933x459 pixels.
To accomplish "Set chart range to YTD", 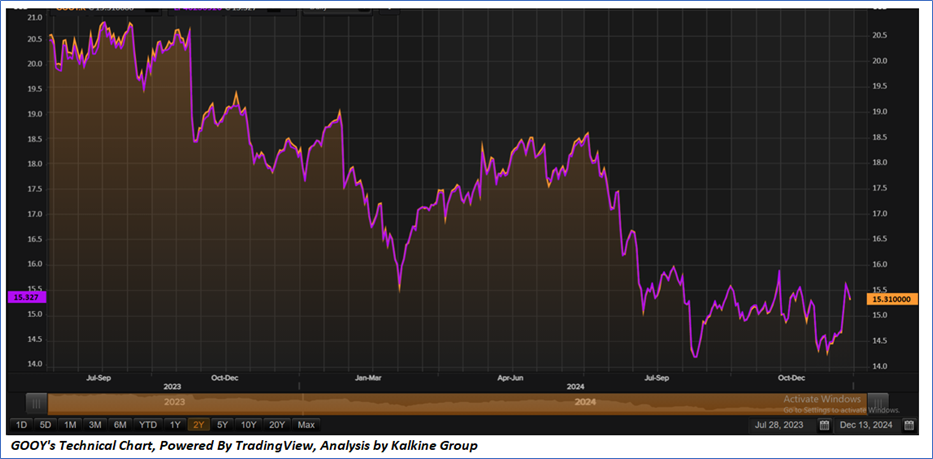I will (148, 425).
